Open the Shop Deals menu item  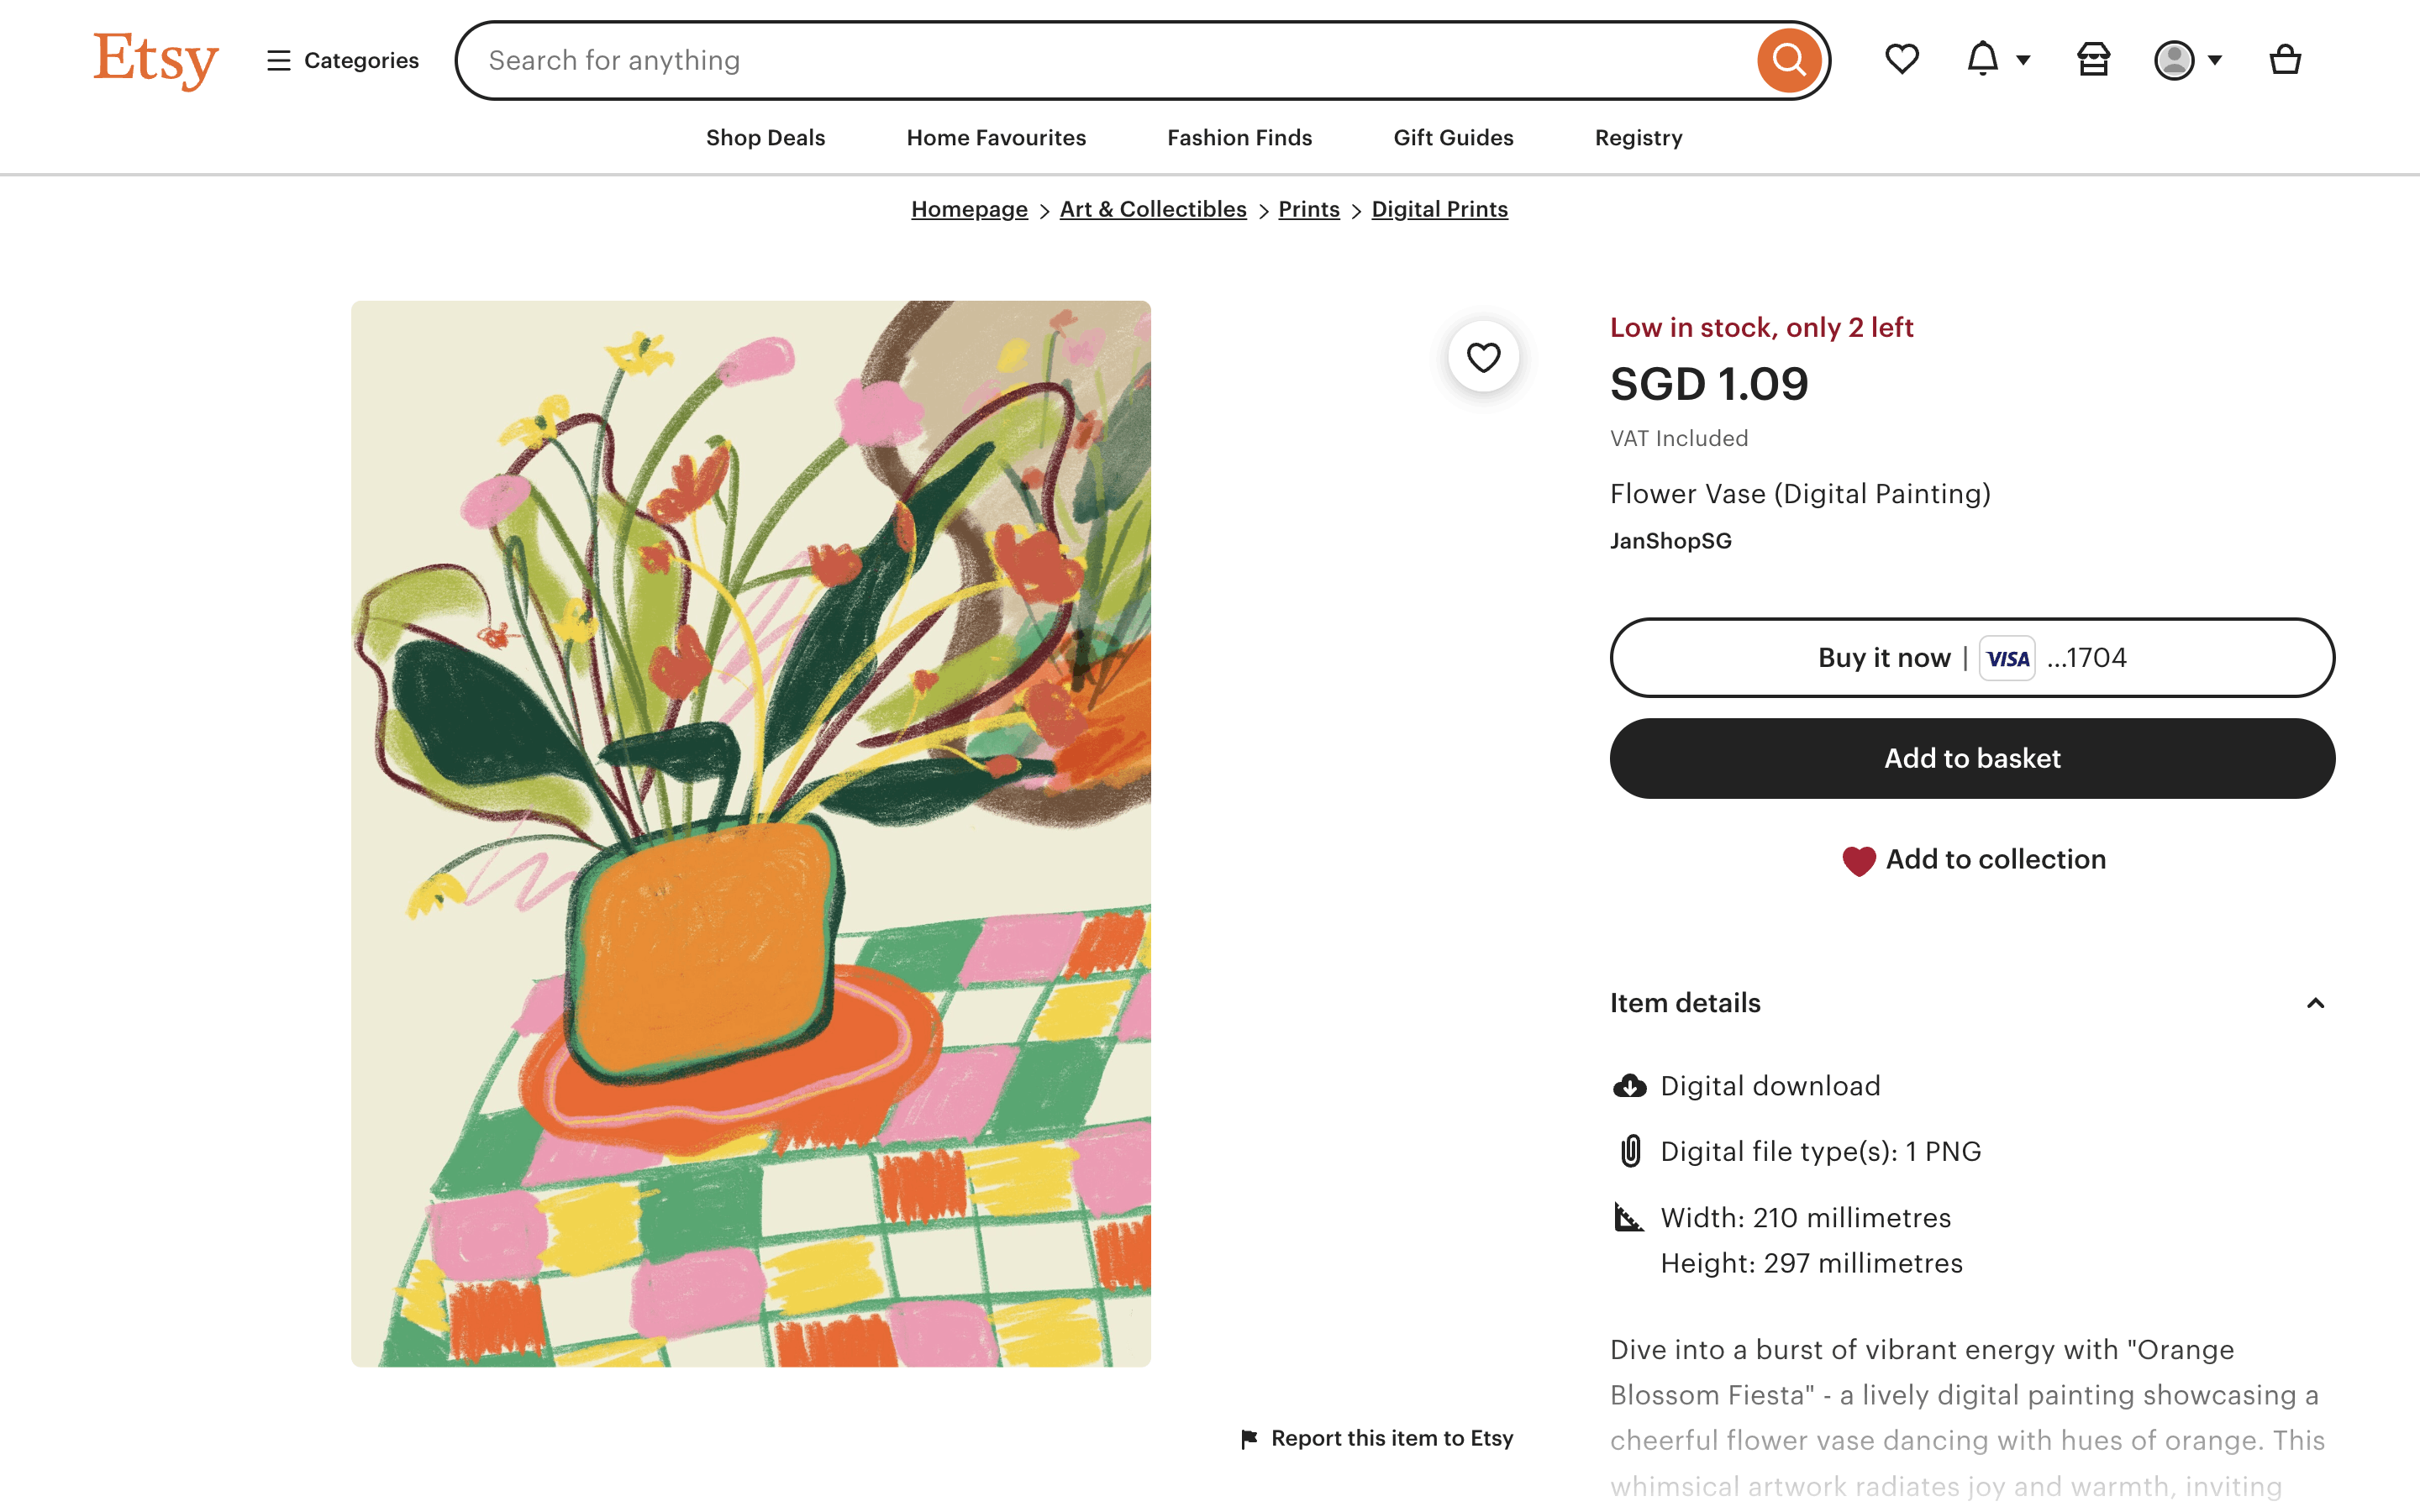765,138
